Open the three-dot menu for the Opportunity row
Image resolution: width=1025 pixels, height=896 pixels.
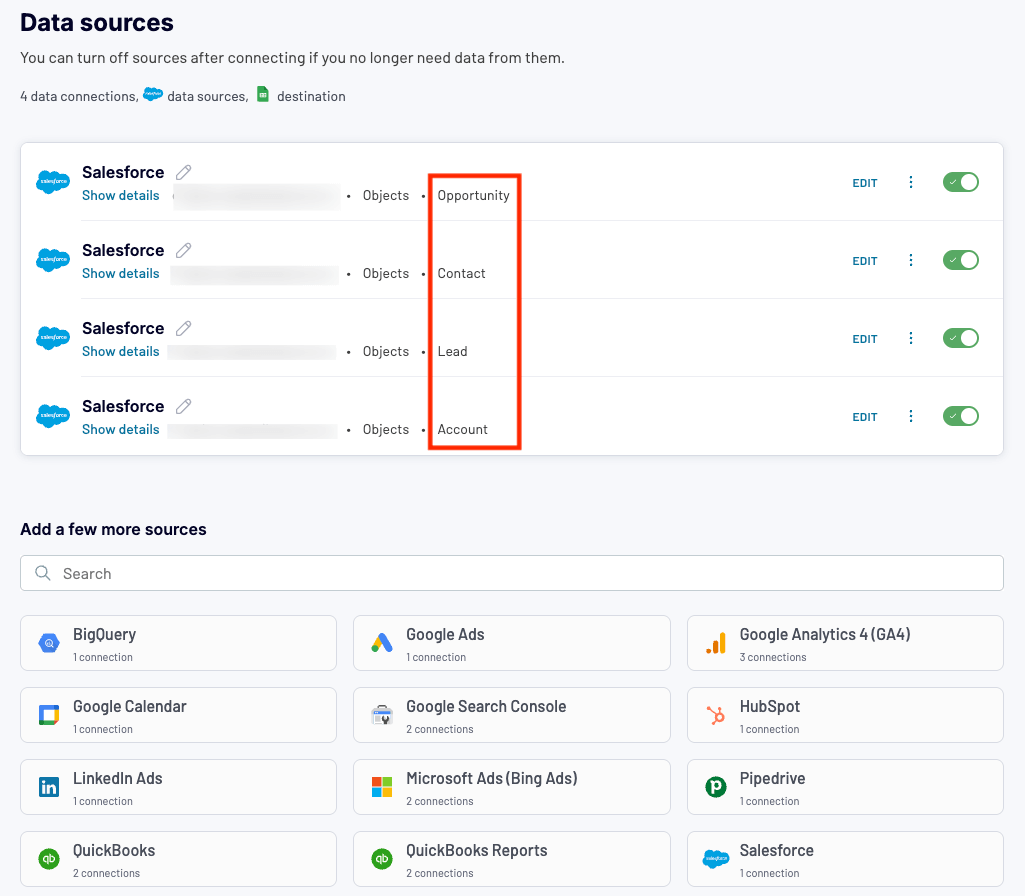[911, 182]
